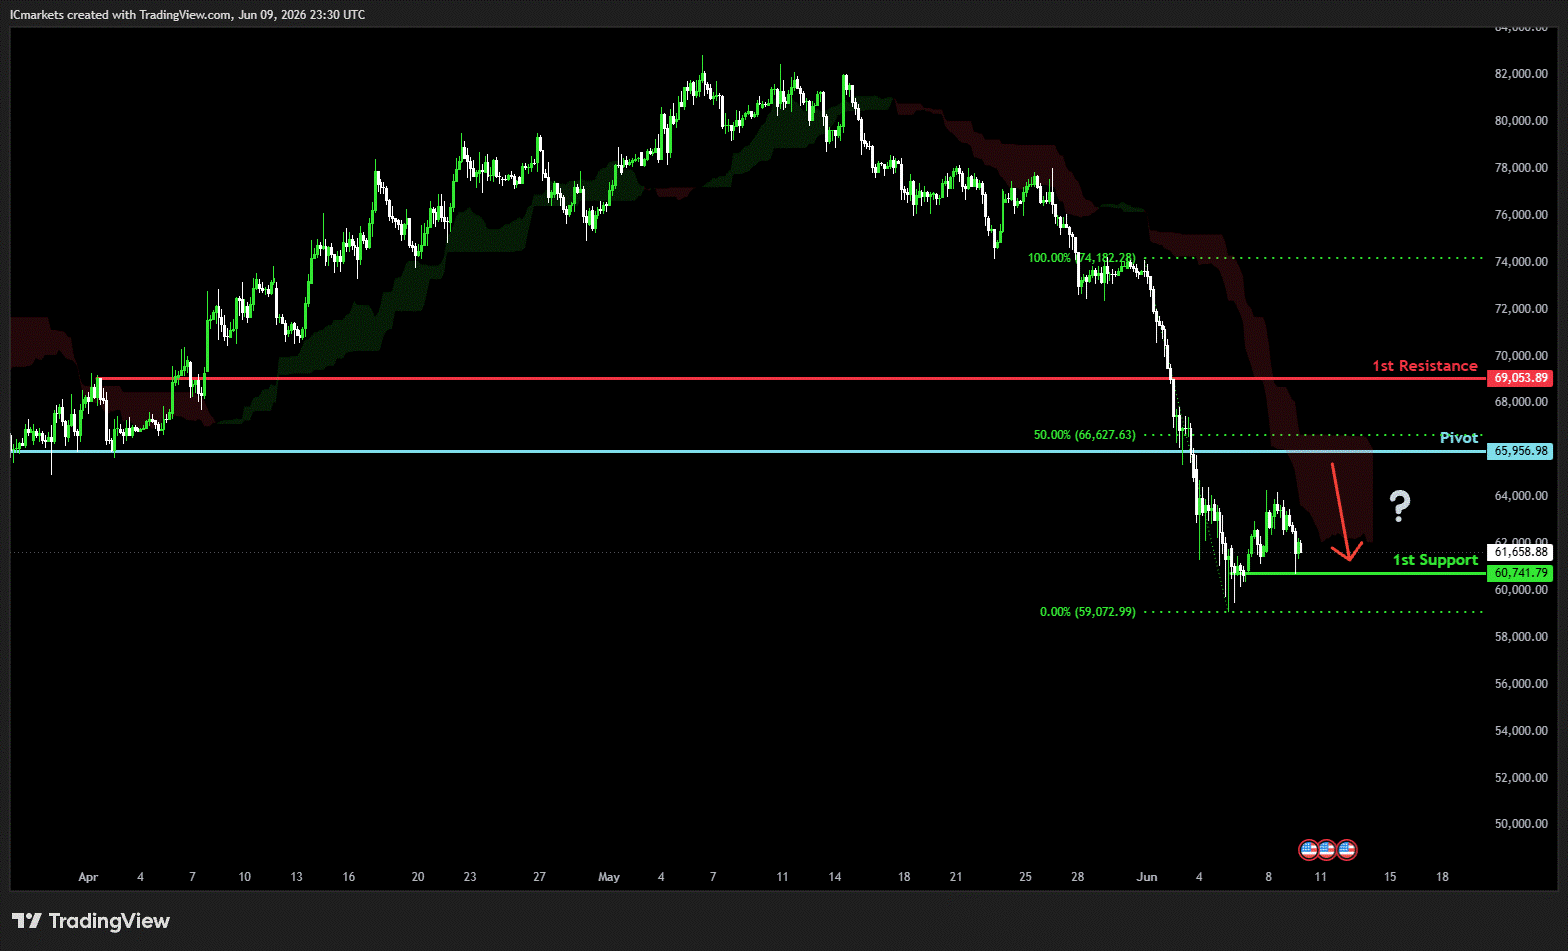Click the 1st Support text label
The width and height of the screenshot is (1568, 951).
click(1435, 560)
